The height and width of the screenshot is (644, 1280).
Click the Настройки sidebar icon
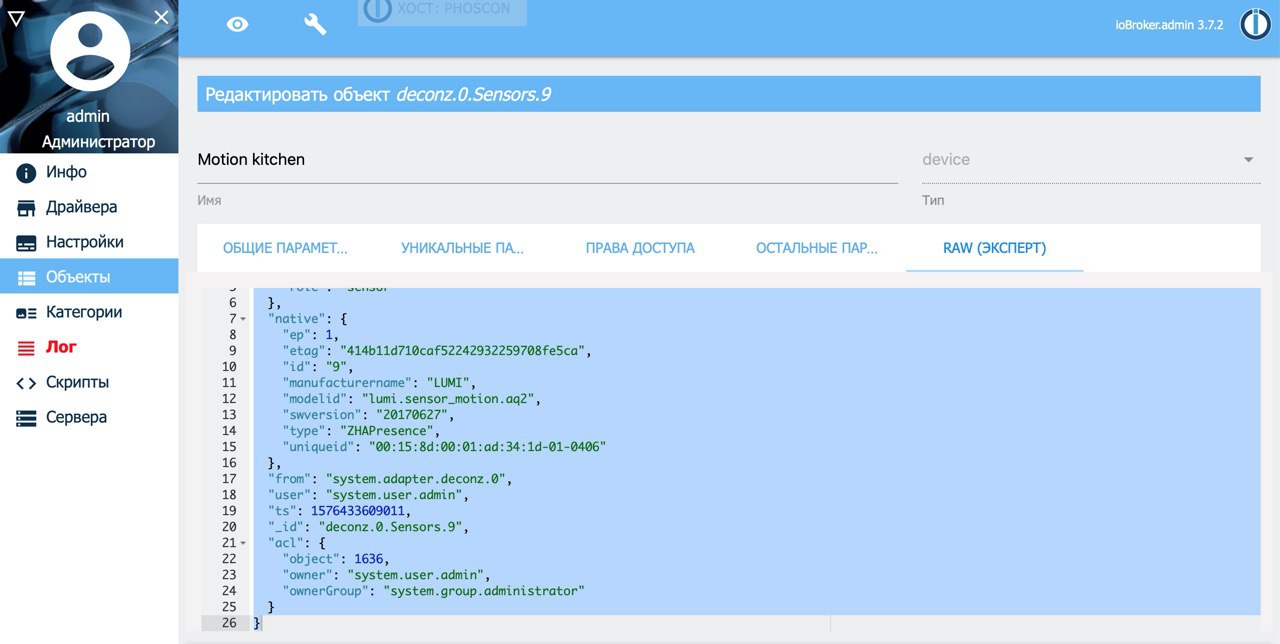click(x=27, y=243)
